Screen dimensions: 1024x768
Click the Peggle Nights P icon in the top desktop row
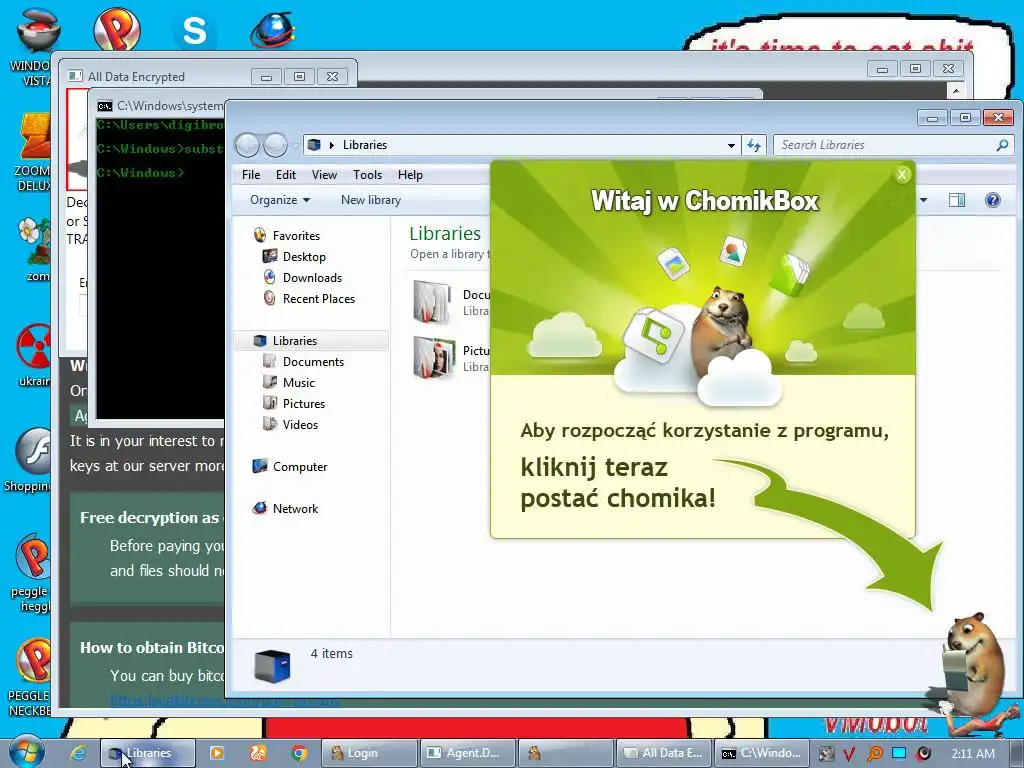click(117, 29)
